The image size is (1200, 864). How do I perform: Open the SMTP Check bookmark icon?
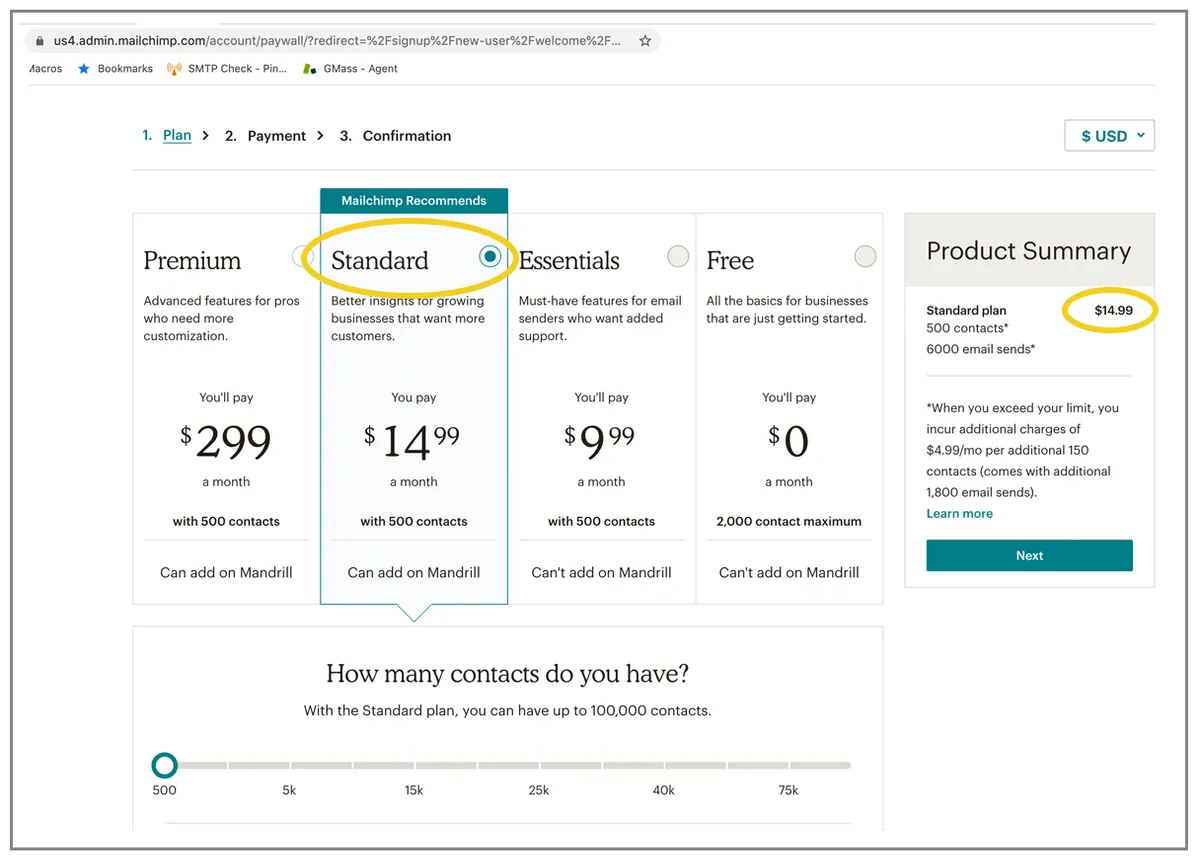tap(174, 69)
